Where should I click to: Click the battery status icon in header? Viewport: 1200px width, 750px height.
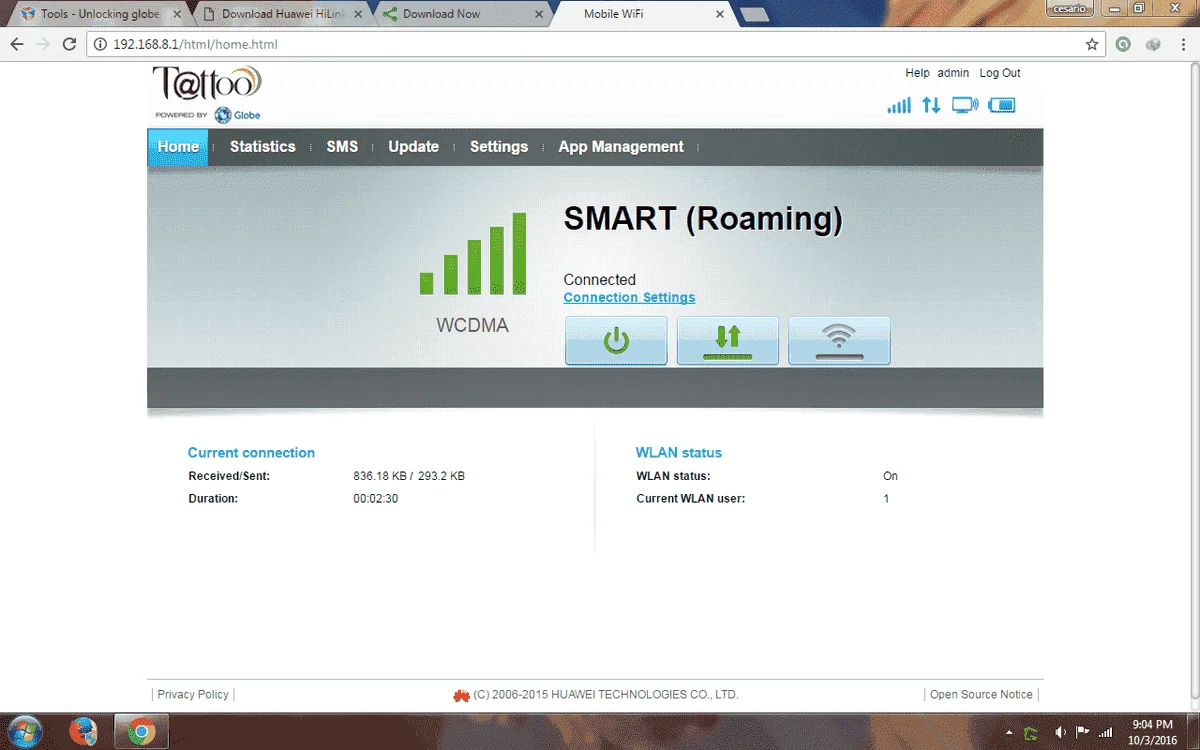(1002, 105)
